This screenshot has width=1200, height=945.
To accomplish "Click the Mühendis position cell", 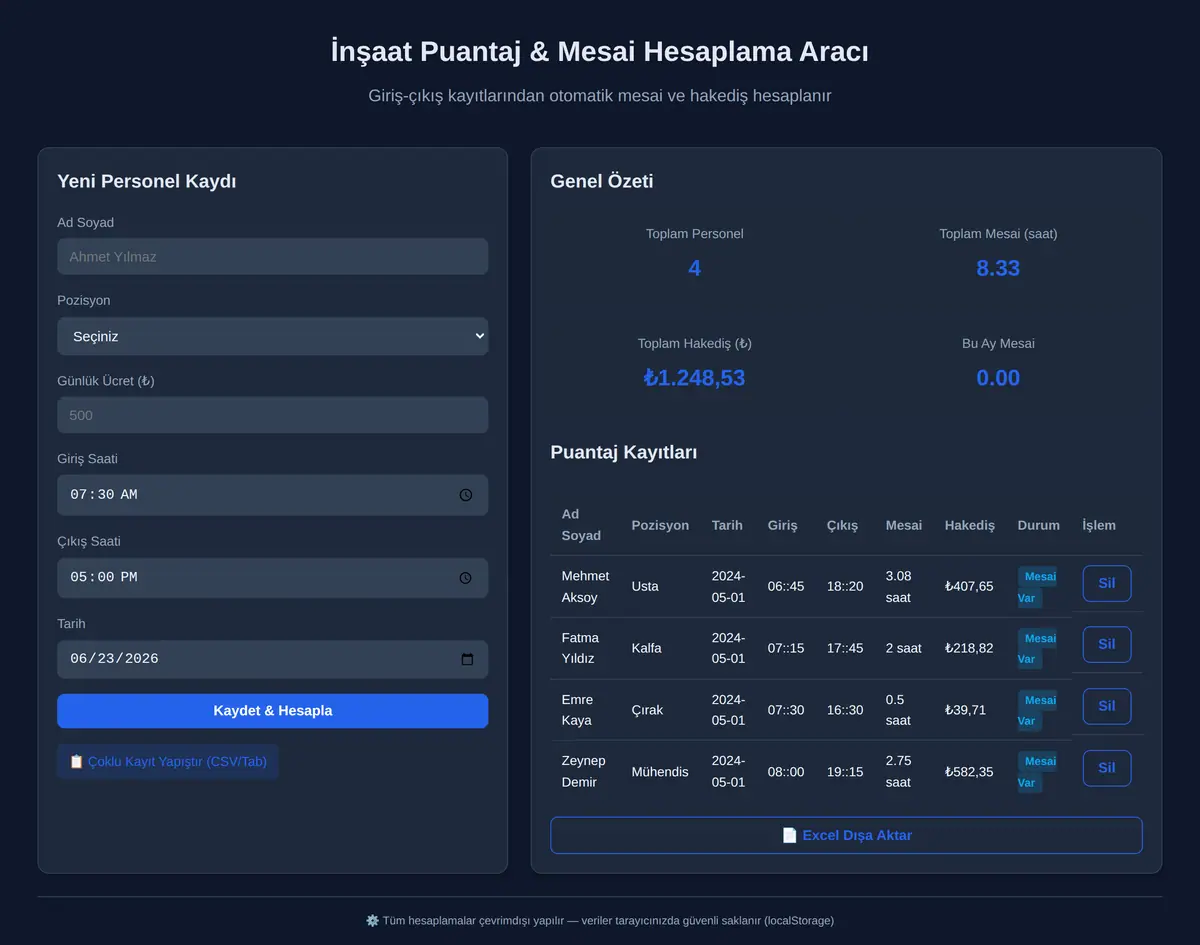I will 660,772.
